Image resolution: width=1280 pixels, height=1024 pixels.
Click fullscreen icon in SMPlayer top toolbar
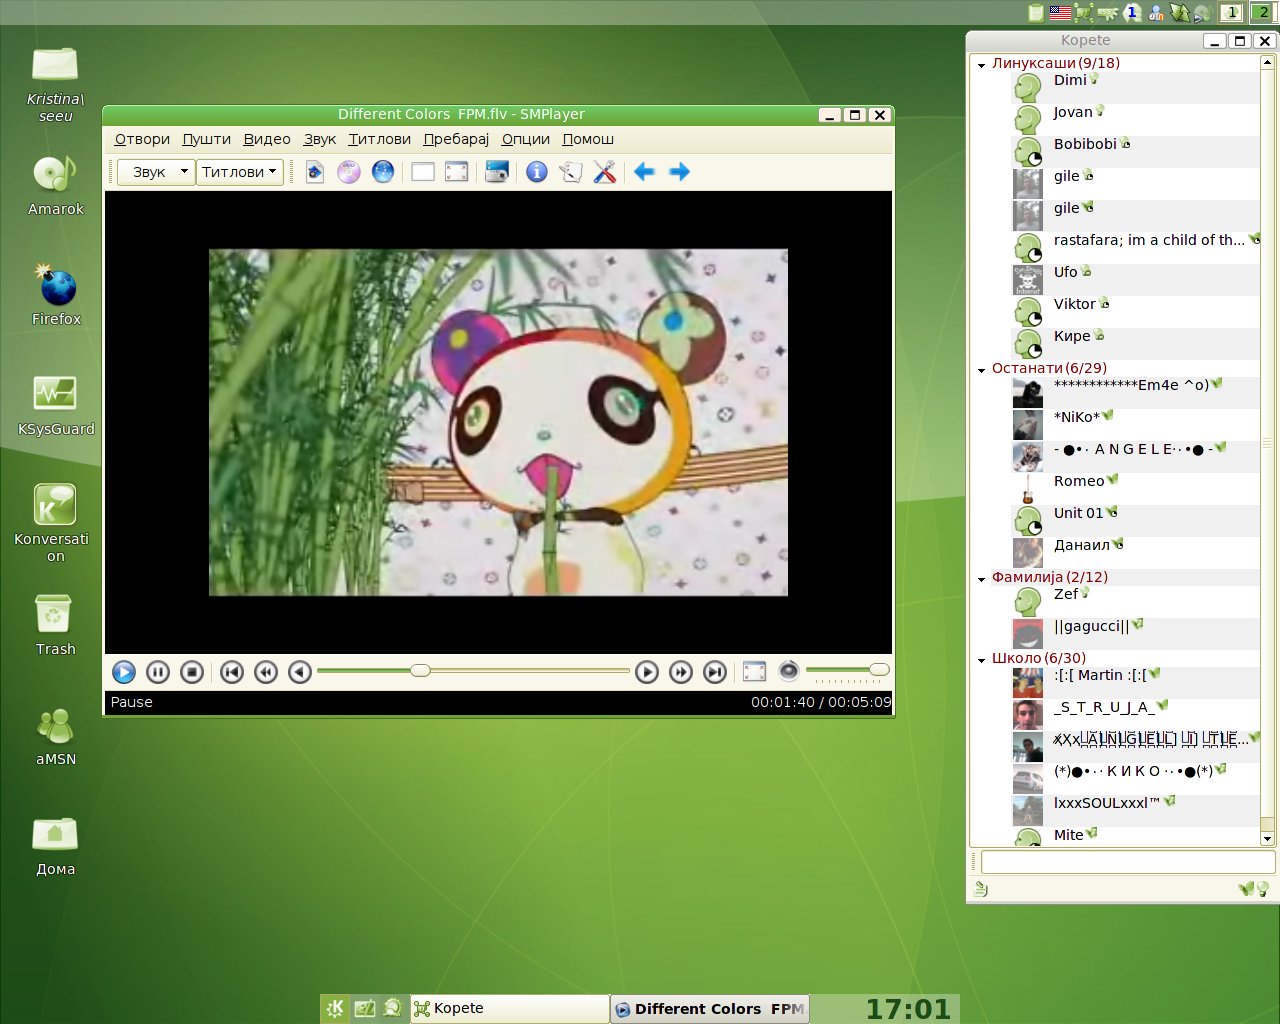pyautogui.click(x=457, y=172)
